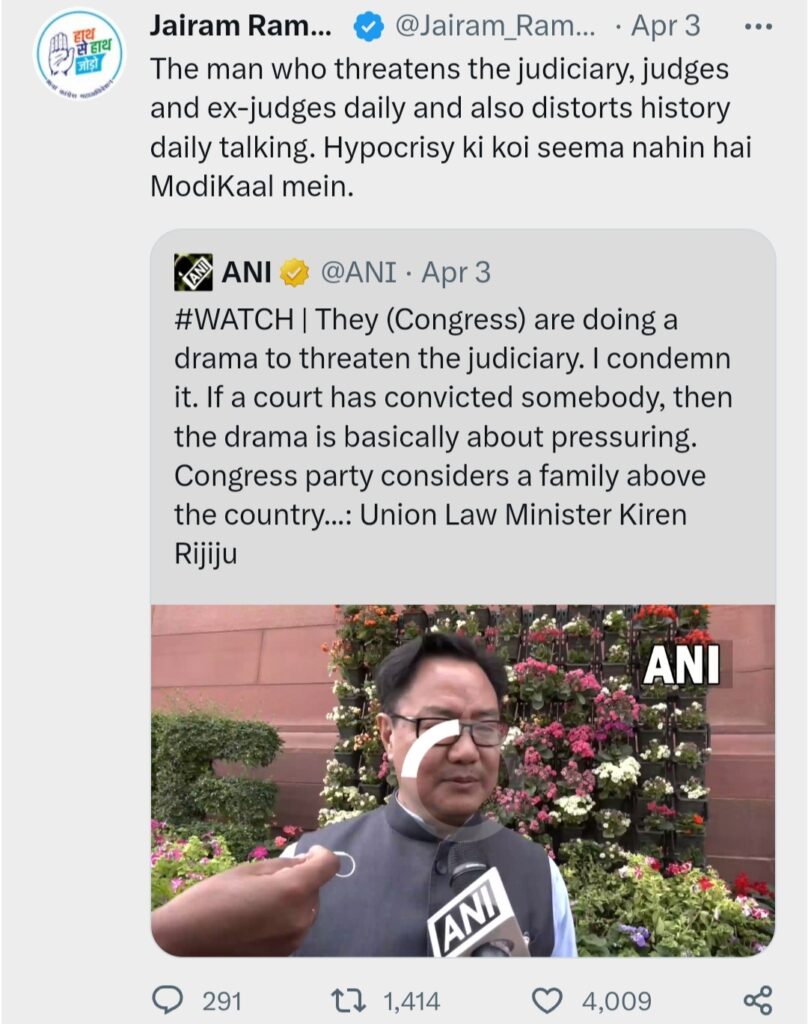Open the quoted tweet's Apr 3 date
This screenshot has height=1024, width=808.
point(455,272)
